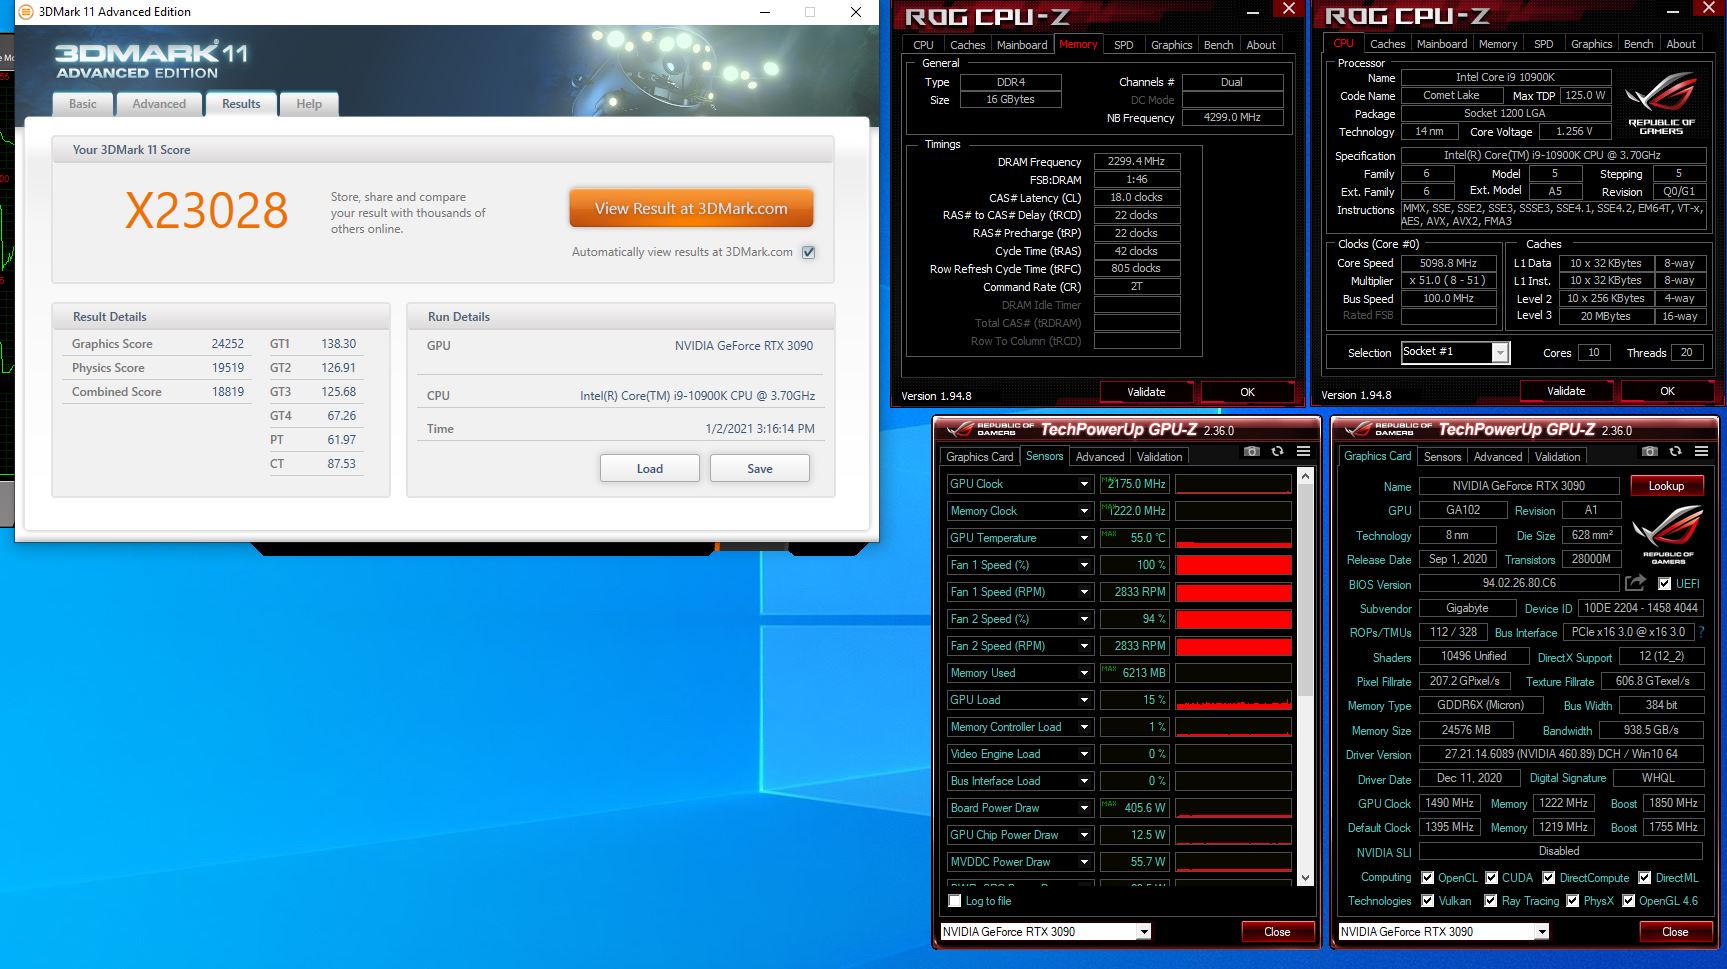Click View Result at 3DMark.com button

click(x=691, y=209)
